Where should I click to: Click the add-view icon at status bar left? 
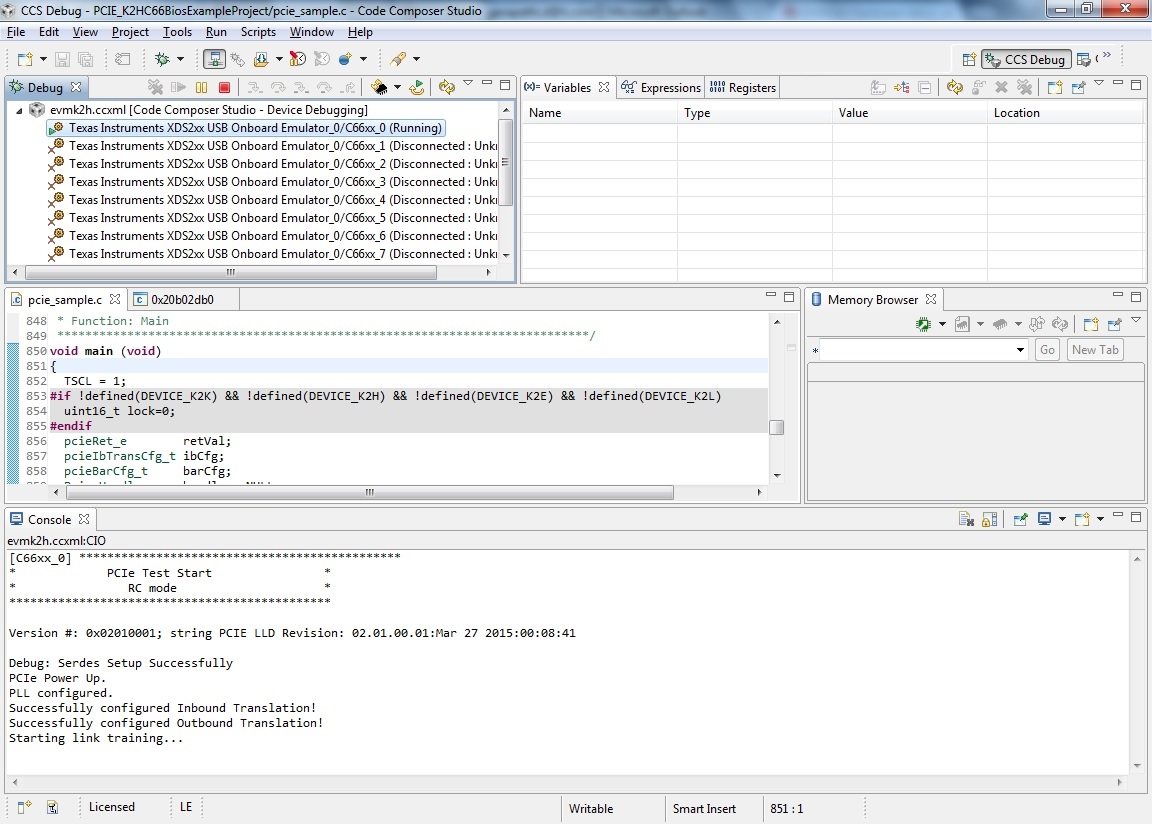pyautogui.click(x=24, y=807)
